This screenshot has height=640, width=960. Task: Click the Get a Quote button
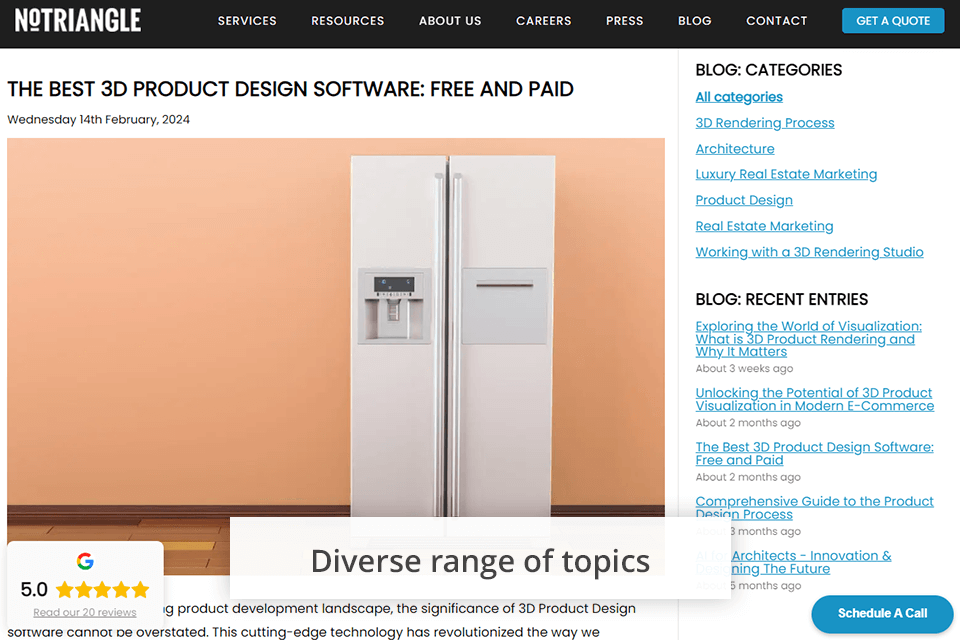point(893,21)
